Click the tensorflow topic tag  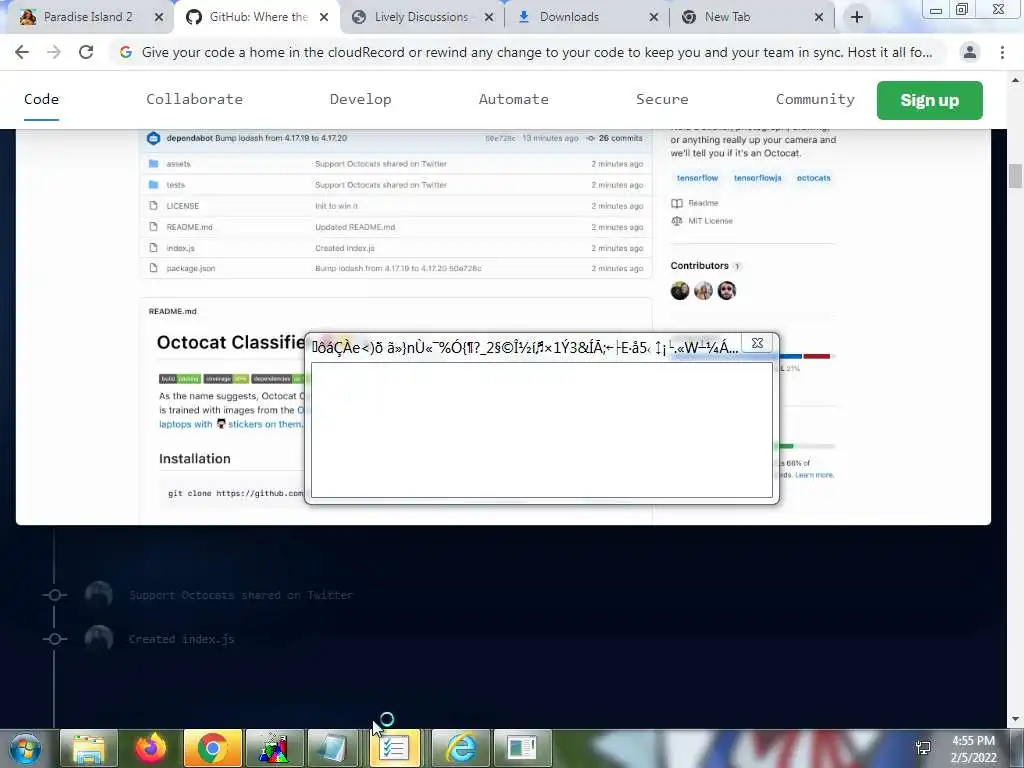[697, 178]
